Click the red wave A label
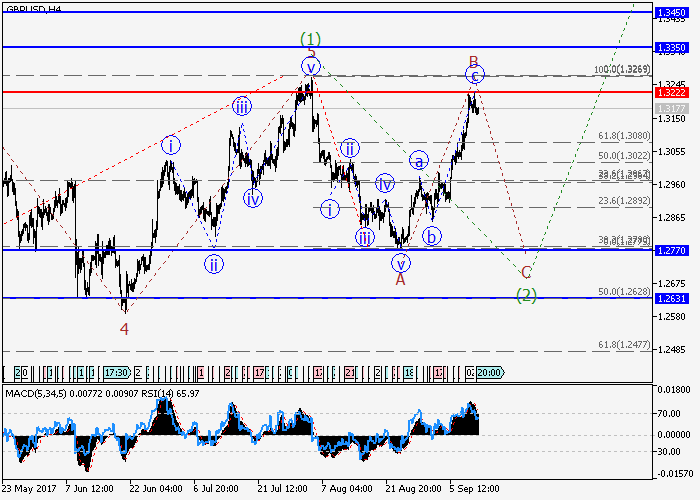Image resolution: width=700 pixels, height=500 pixels. coord(400,279)
